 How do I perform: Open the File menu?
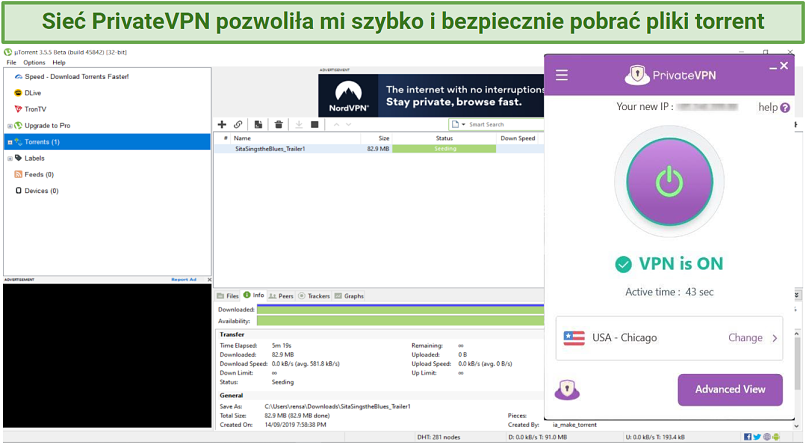[x=11, y=62]
